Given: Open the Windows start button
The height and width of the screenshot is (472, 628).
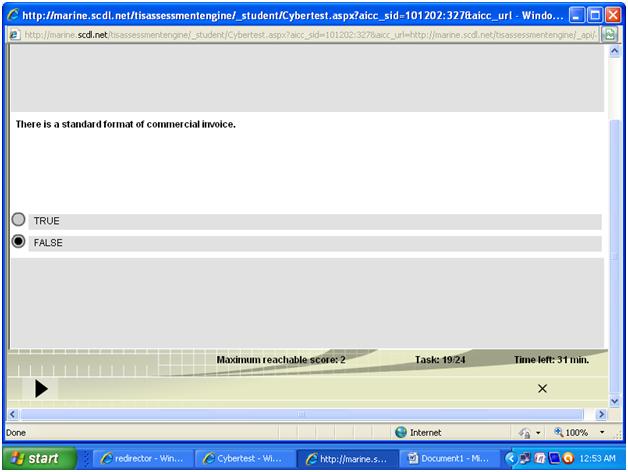Looking at the screenshot, I should (x=39, y=458).
